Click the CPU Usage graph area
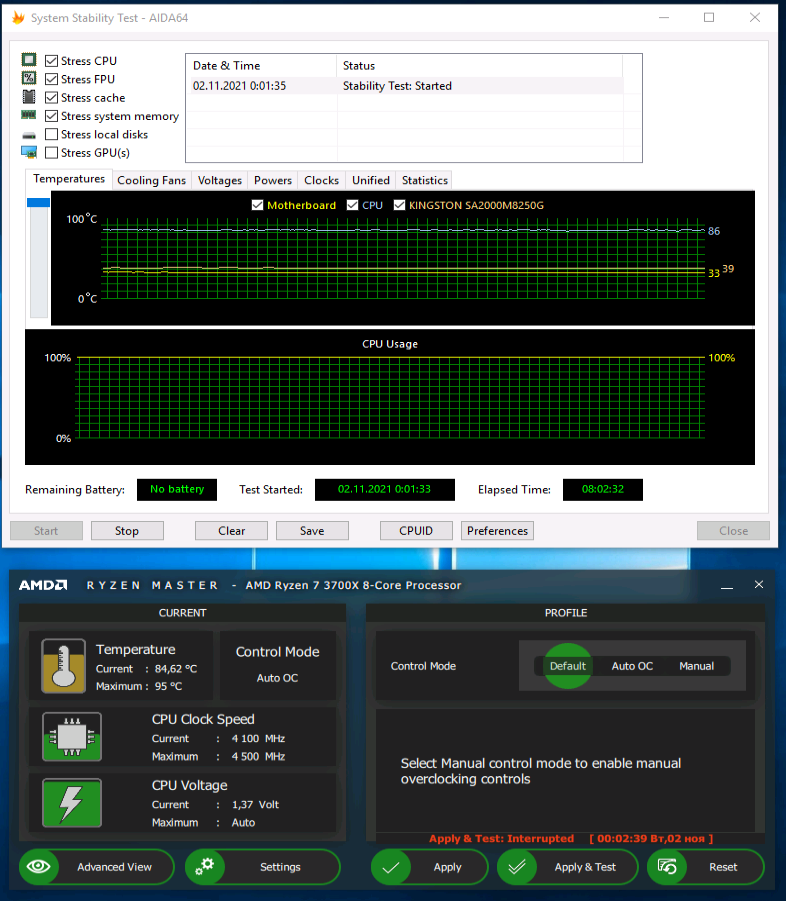Image resolution: width=786 pixels, height=901 pixels. tap(390, 397)
